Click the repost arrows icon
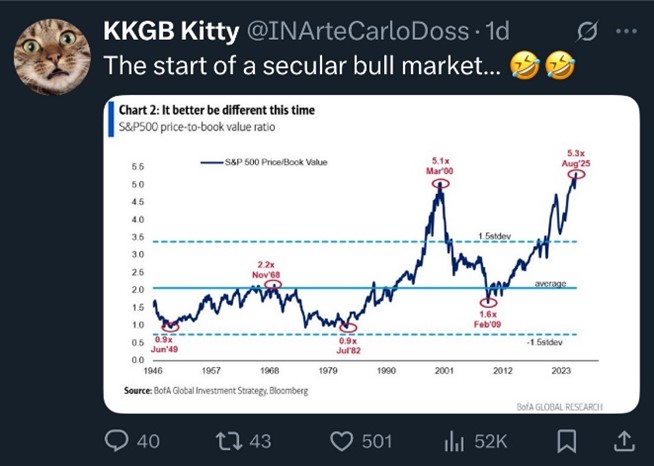654x466 pixels. tap(233, 441)
